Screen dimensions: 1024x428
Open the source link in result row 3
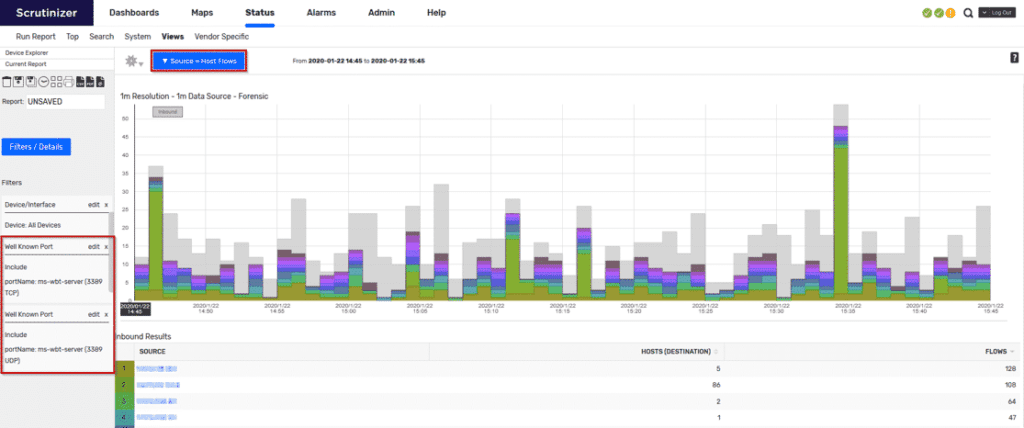157,401
